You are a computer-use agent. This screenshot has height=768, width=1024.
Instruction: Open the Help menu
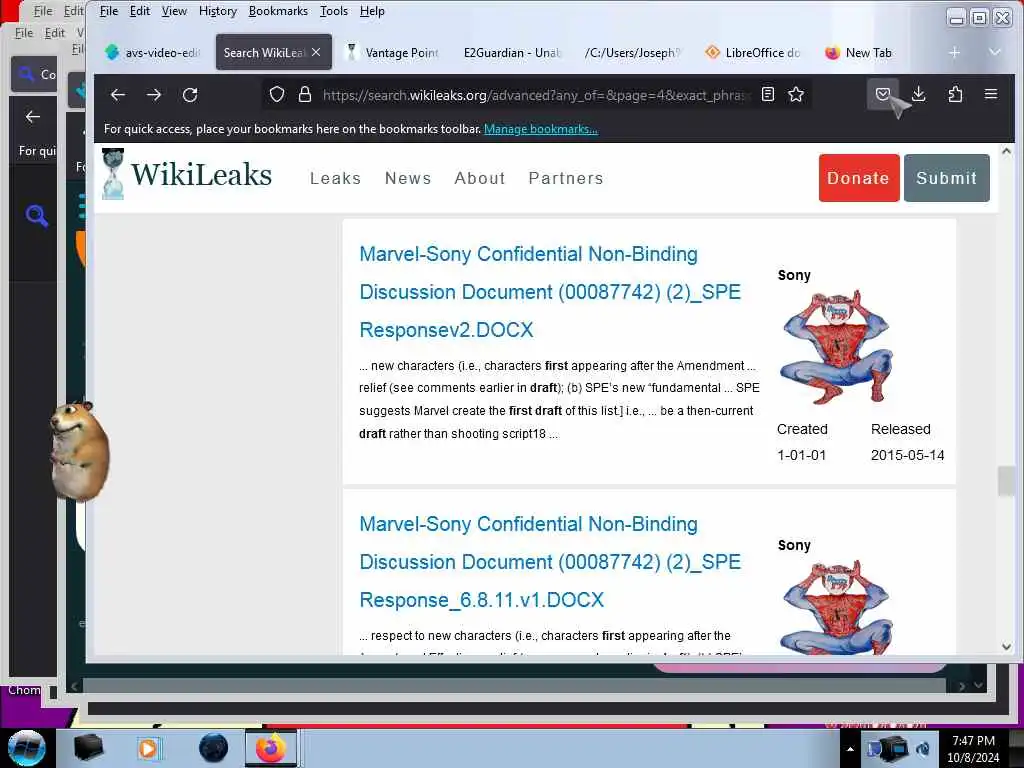[372, 11]
